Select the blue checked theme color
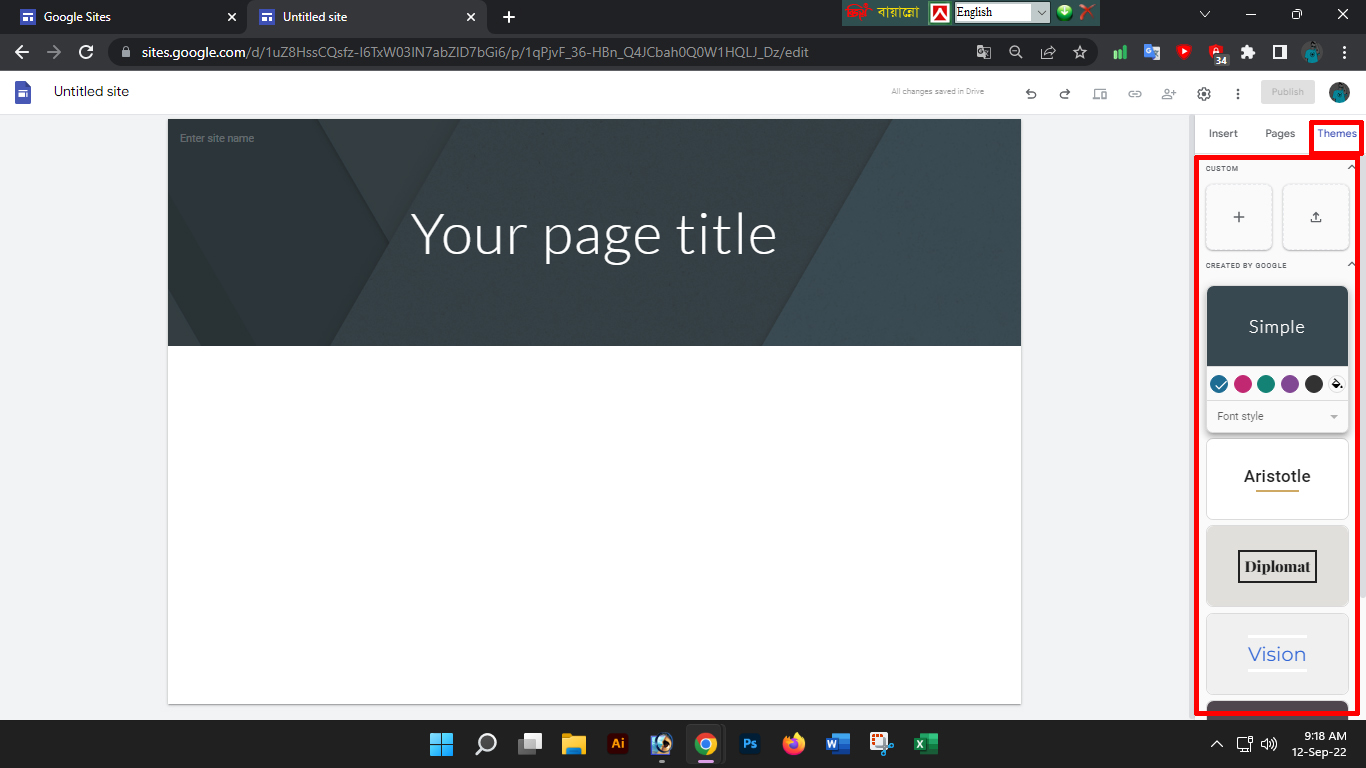This screenshot has height=768, width=1366. 1219,384
